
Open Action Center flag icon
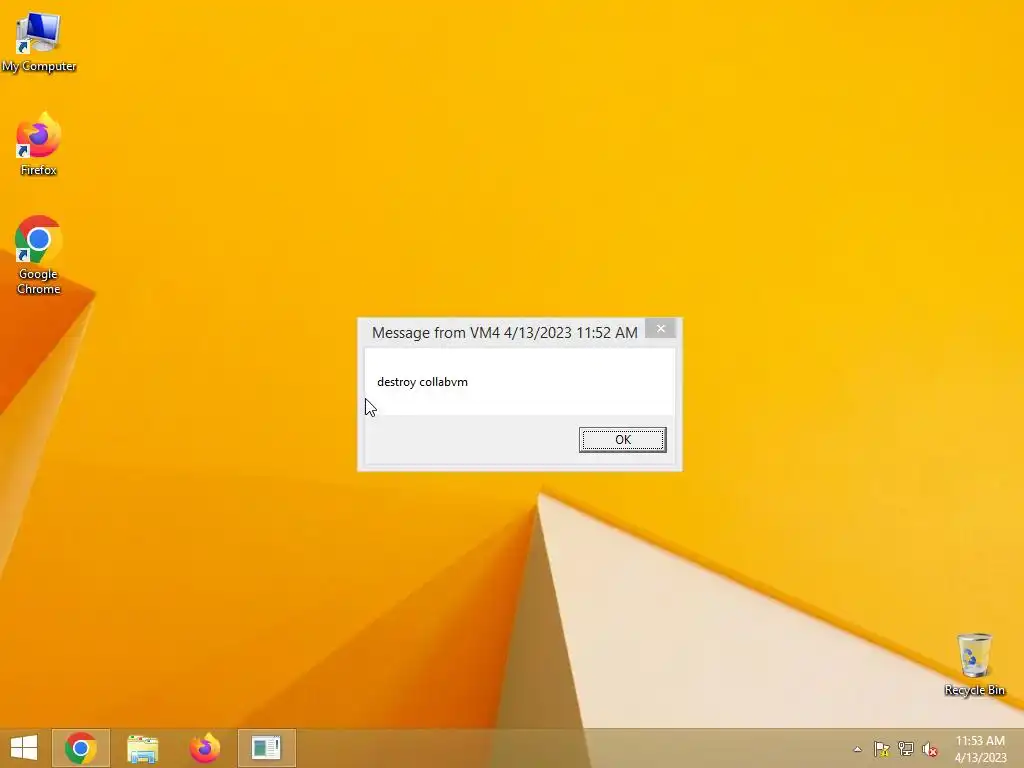(882, 749)
